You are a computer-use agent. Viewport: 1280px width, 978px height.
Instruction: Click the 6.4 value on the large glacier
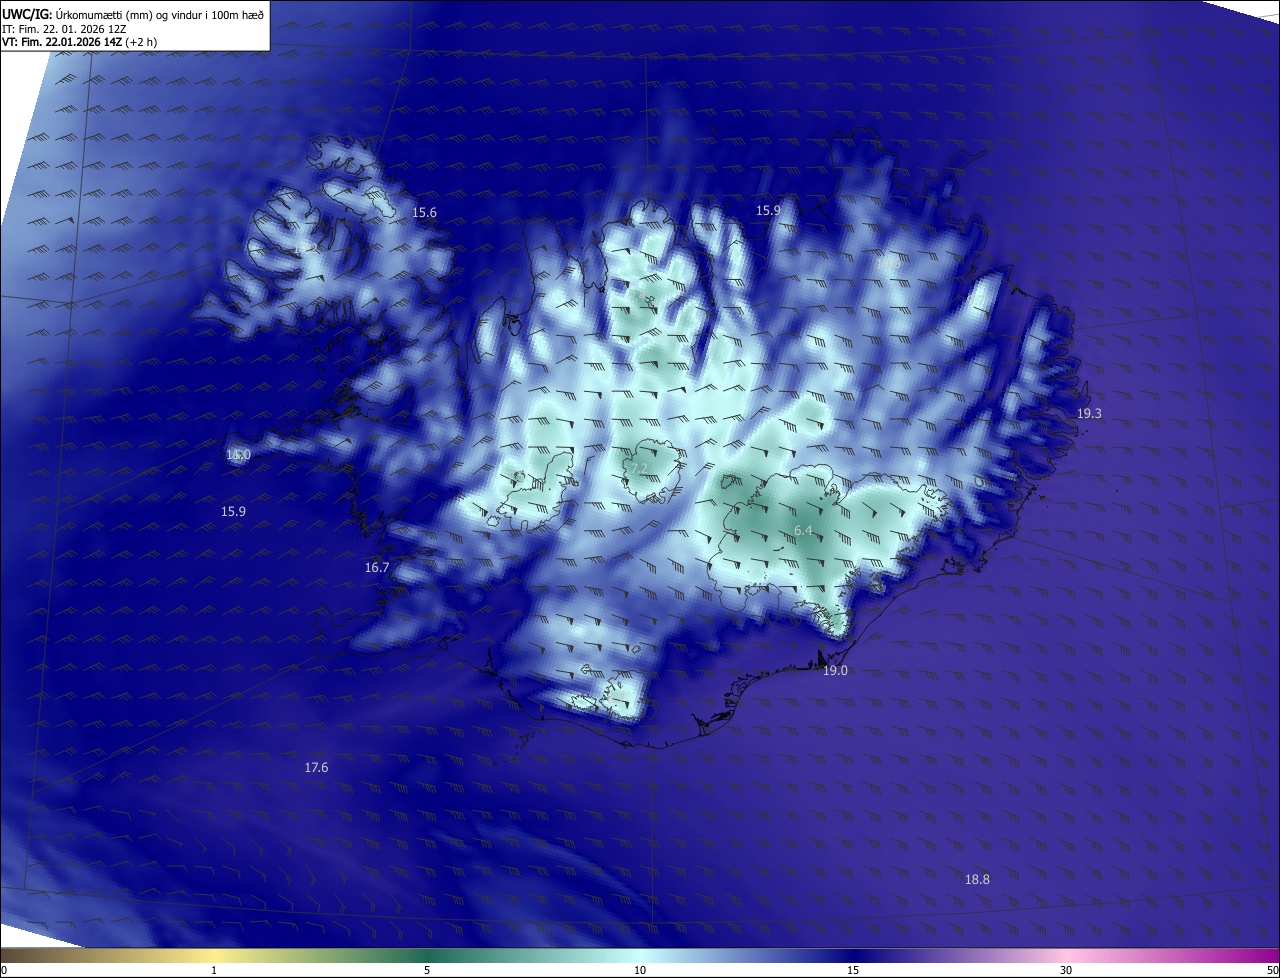pyautogui.click(x=803, y=531)
